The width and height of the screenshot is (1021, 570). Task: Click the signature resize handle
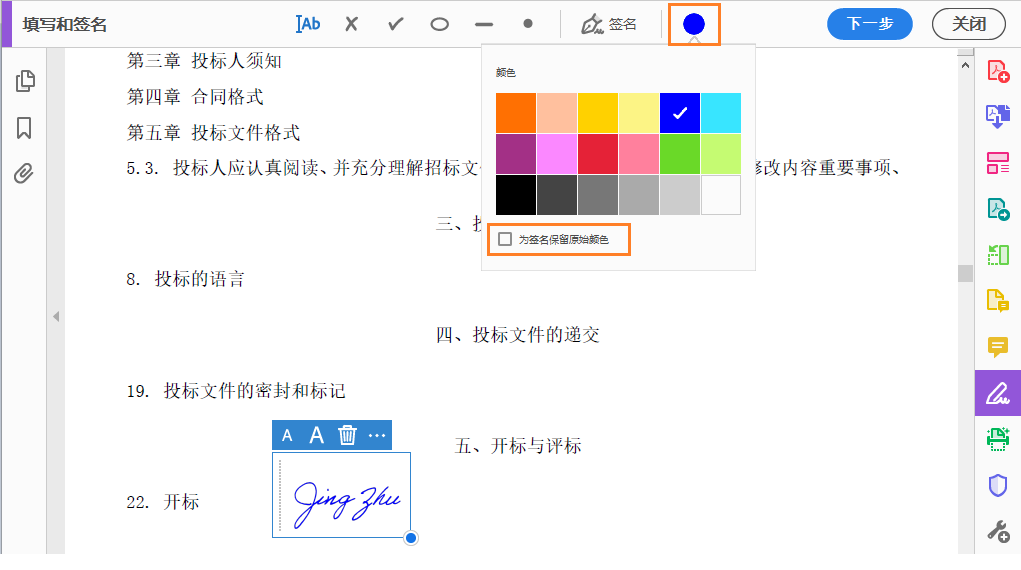(411, 538)
